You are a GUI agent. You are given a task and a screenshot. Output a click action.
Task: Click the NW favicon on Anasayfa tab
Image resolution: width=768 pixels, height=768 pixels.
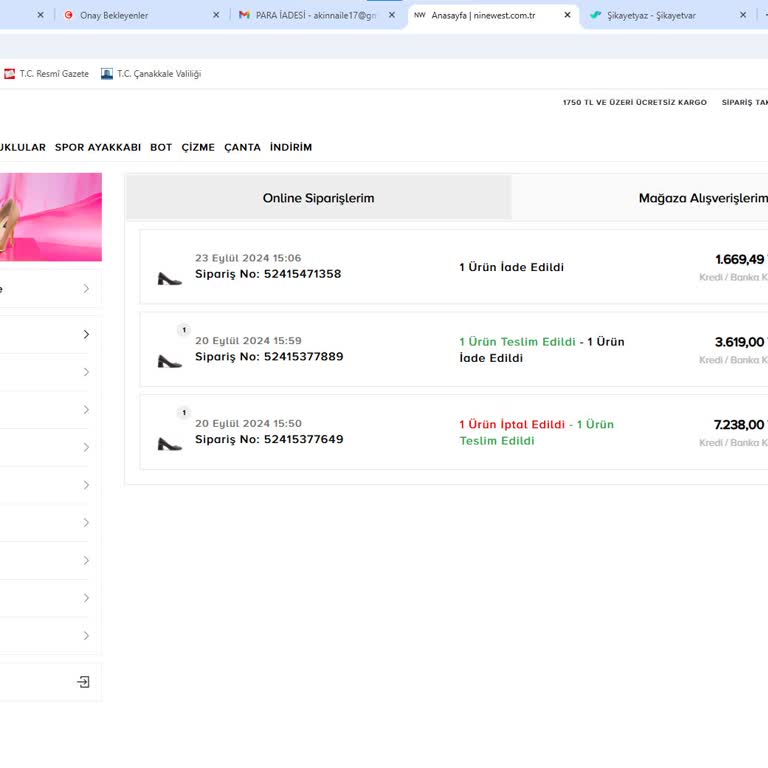point(420,15)
